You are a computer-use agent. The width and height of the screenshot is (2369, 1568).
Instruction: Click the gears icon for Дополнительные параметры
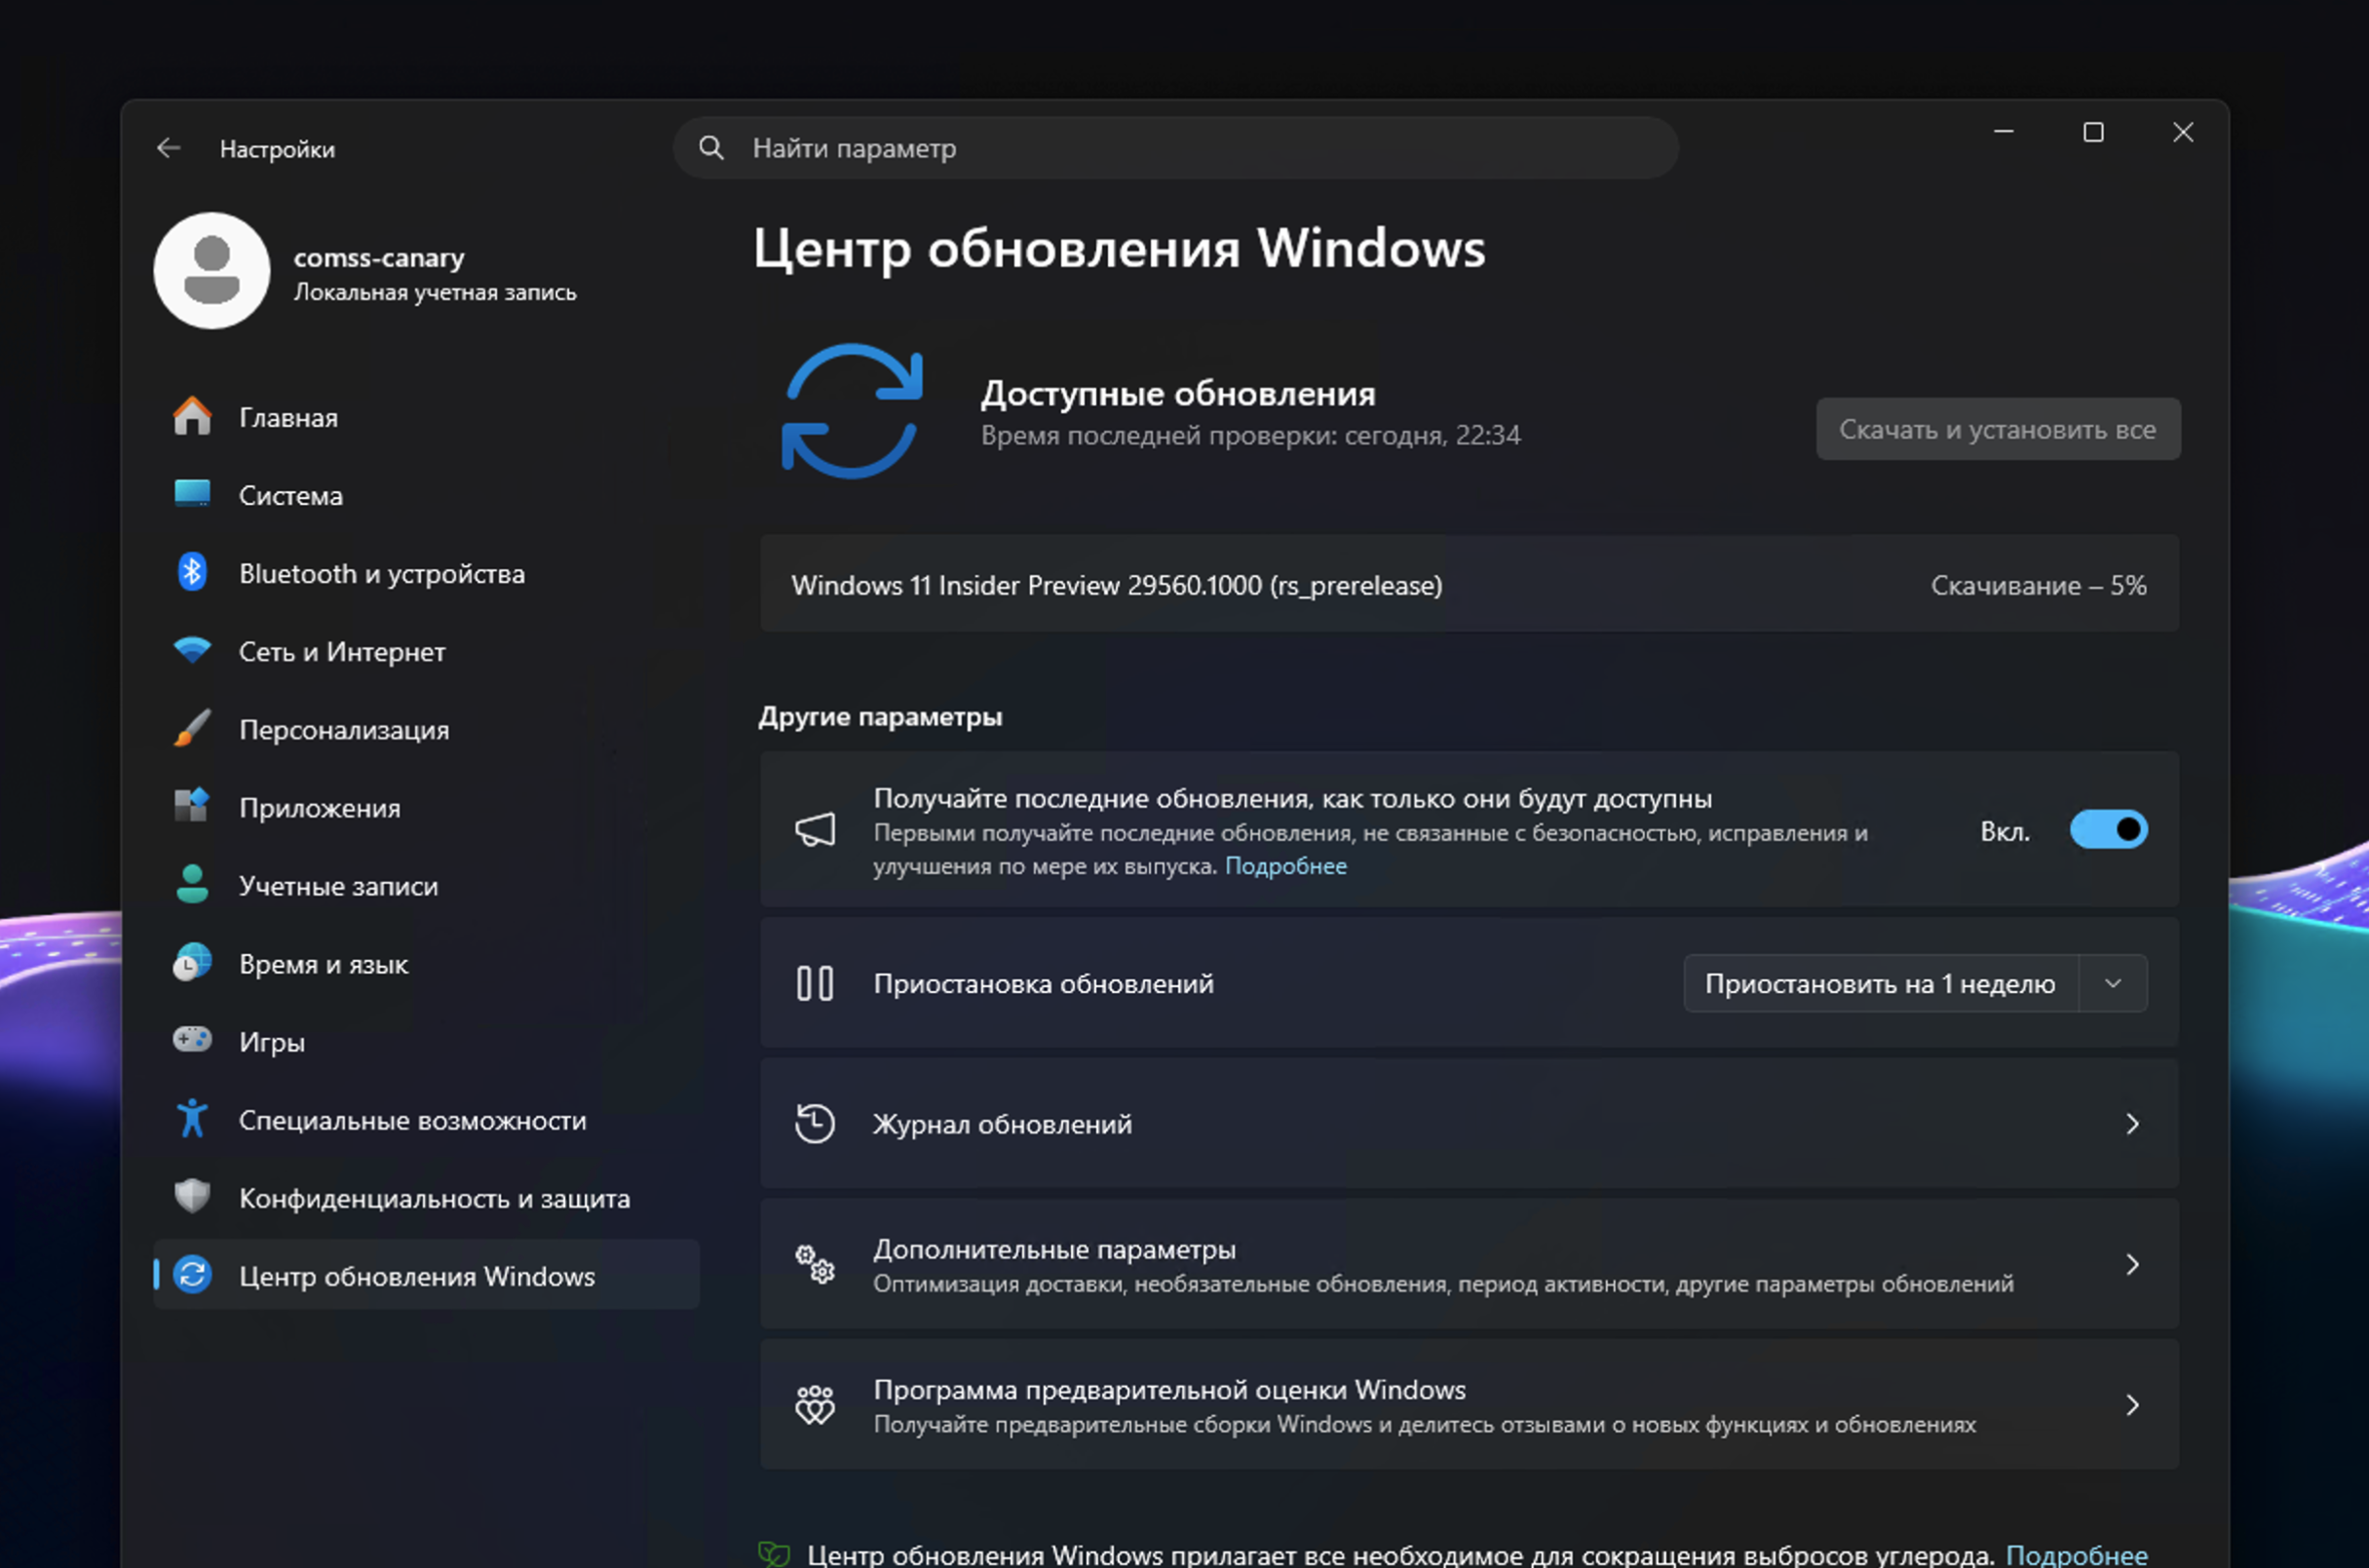(815, 1264)
